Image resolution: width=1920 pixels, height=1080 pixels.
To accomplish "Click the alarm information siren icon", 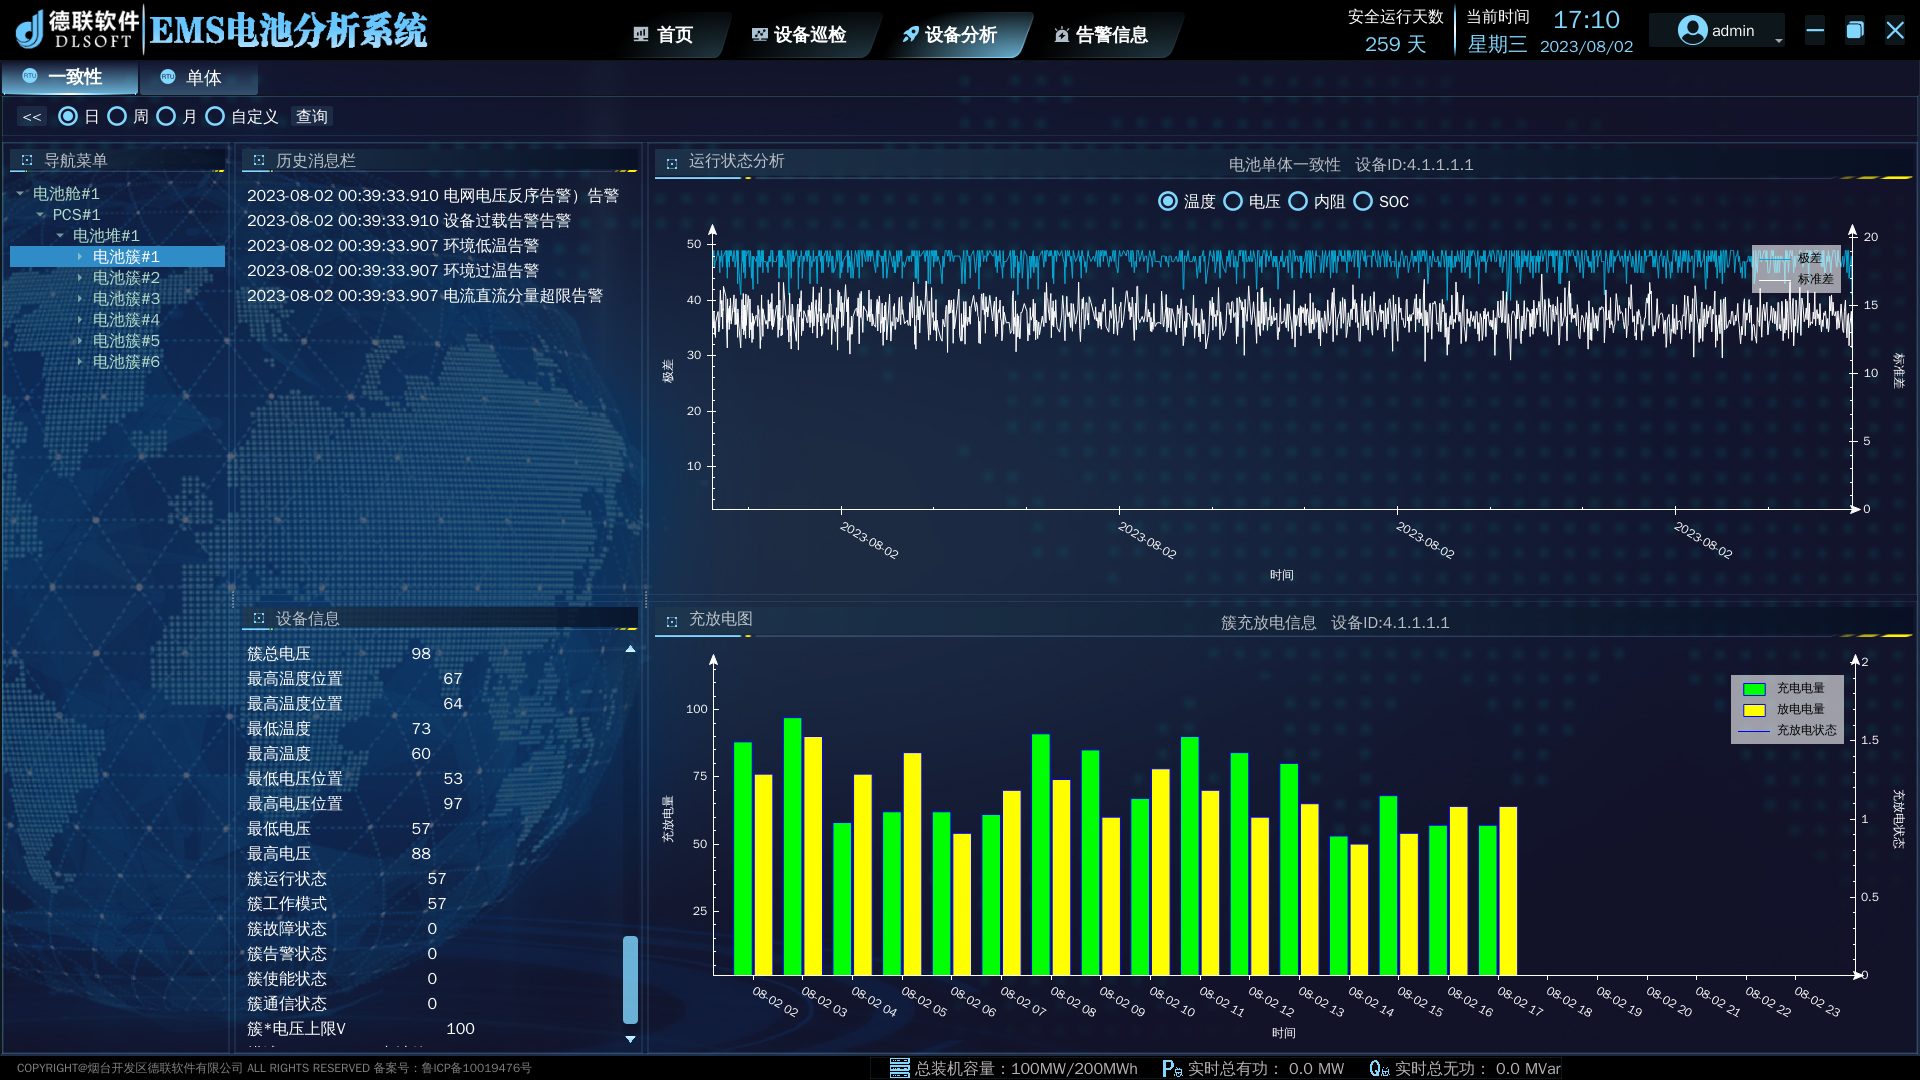I will pos(1062,35).
